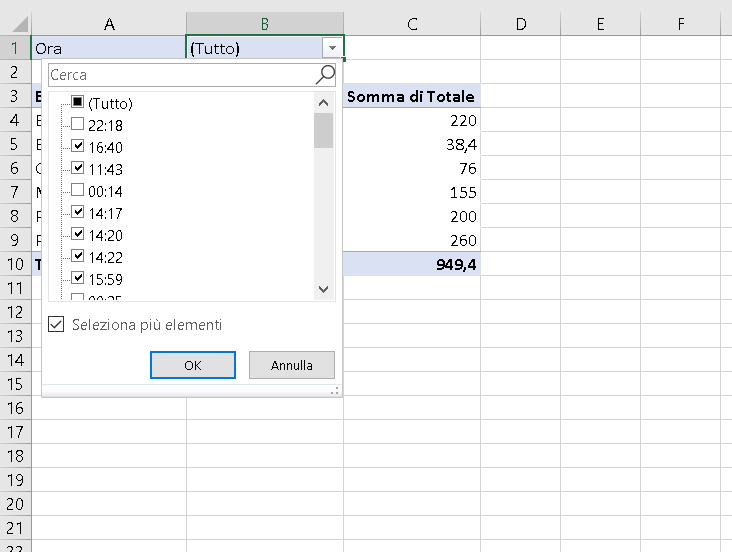Screen dimensions: 732x552
Task: Click the 00:14 label in filter list
Action: 106,191
